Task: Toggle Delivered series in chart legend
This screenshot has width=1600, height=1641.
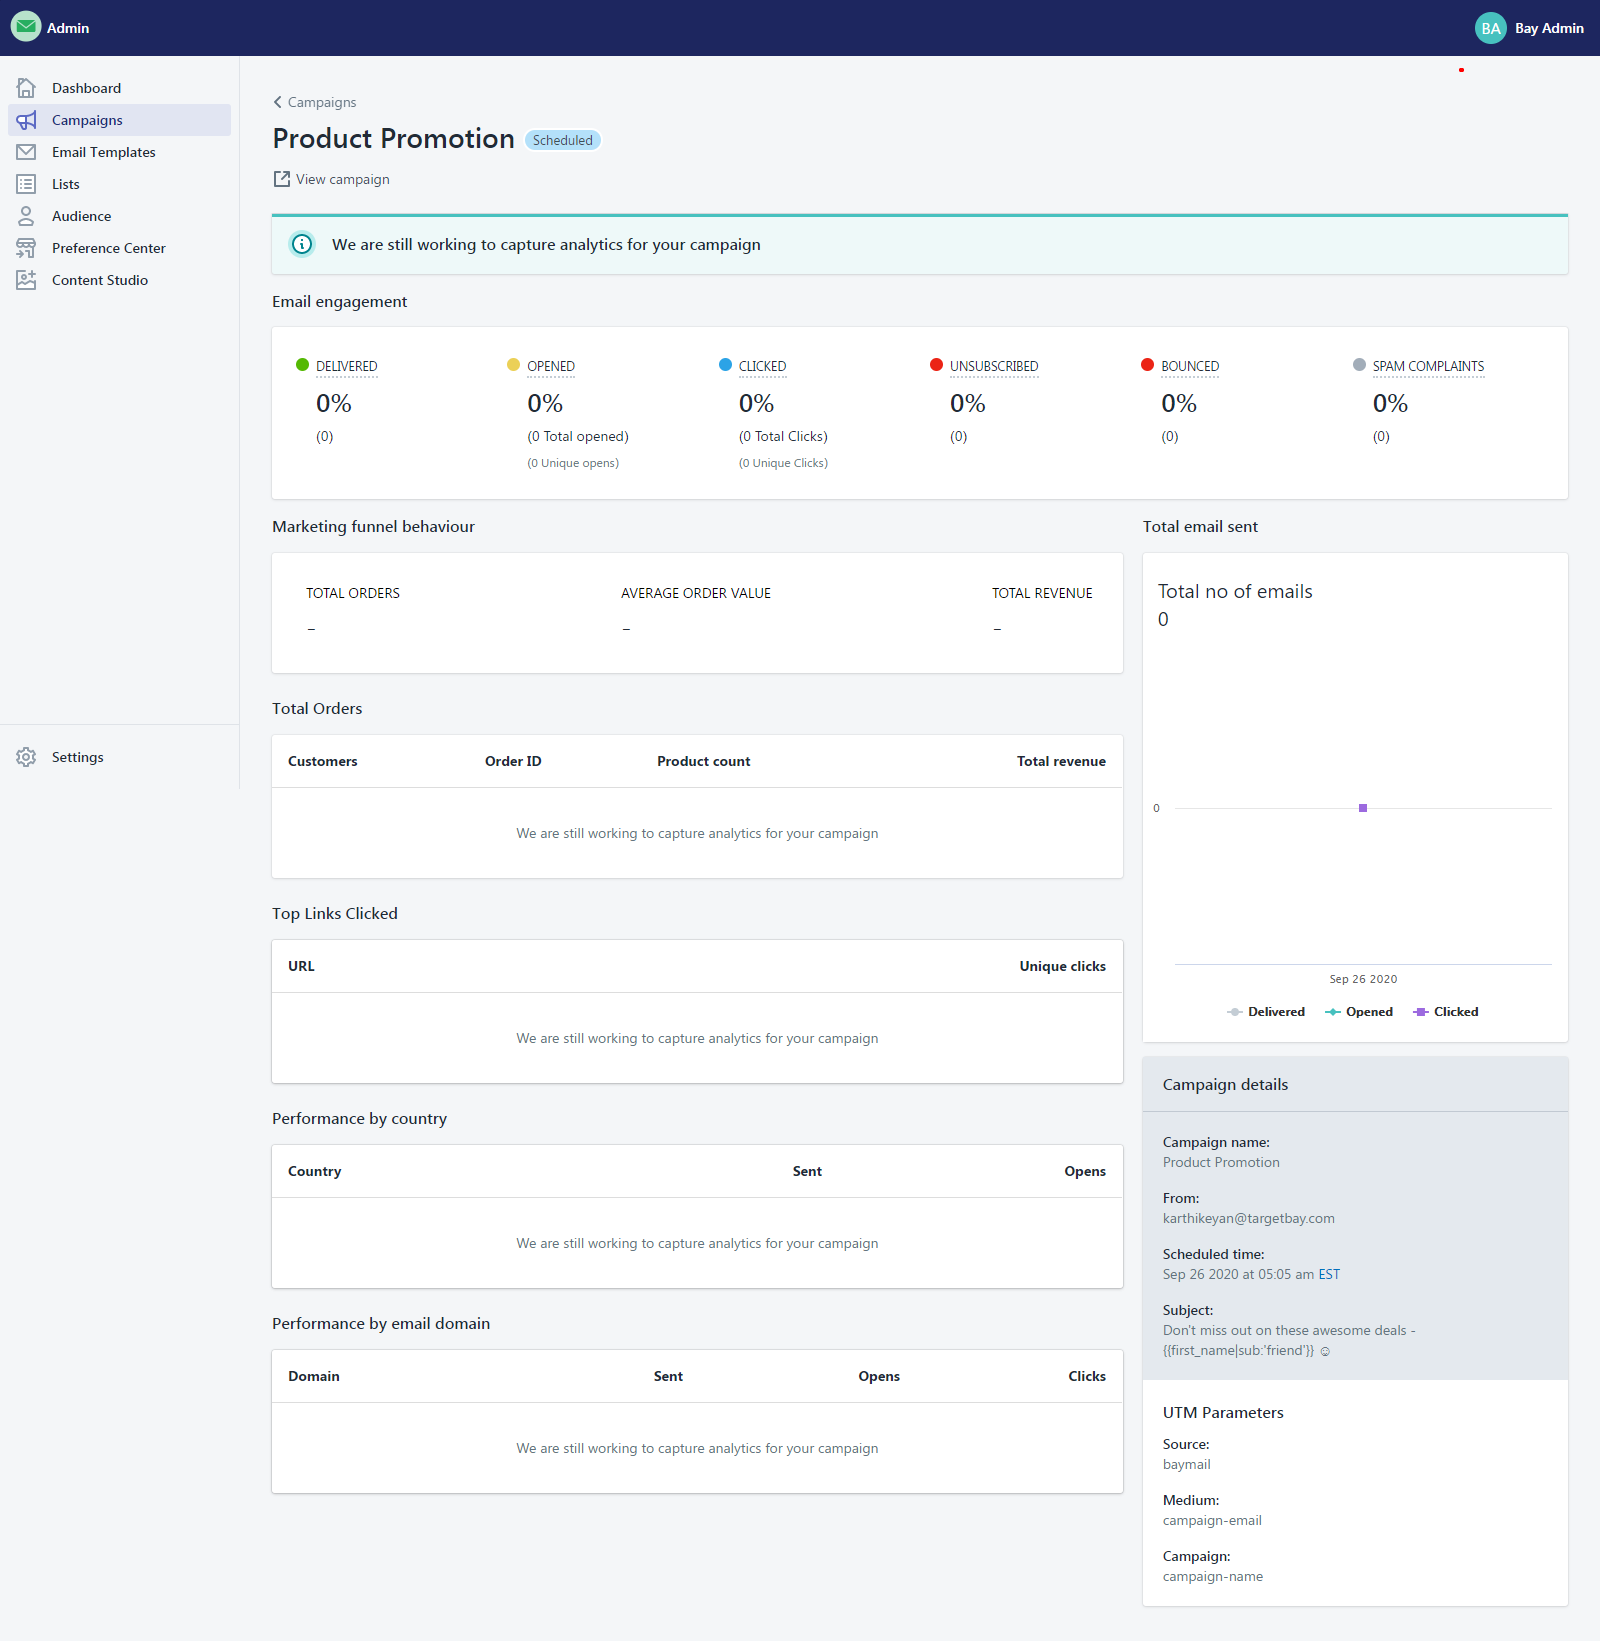Action: [1266, 1012]
